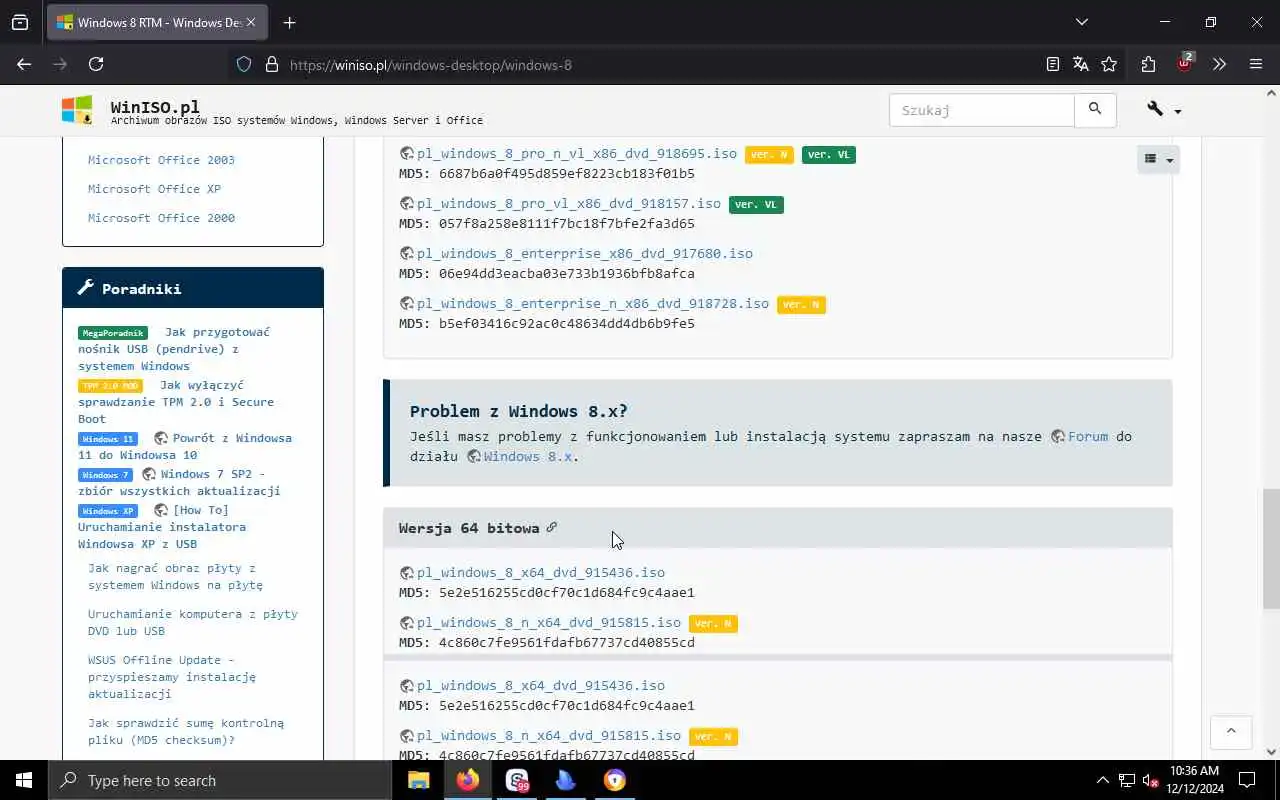Open Uruchamianie komputera z płyty DVD guide

(193, 623)
